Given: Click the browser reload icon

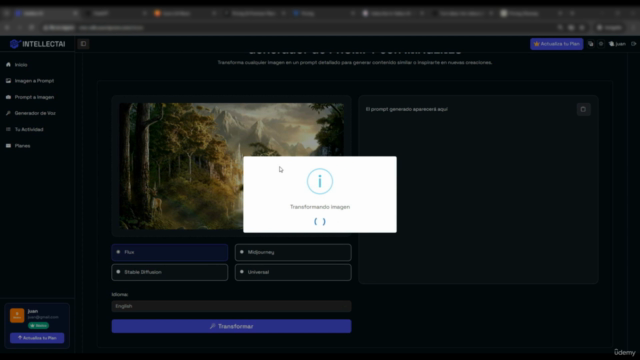Looking at the screenshot, I should [x=31, y=27].
